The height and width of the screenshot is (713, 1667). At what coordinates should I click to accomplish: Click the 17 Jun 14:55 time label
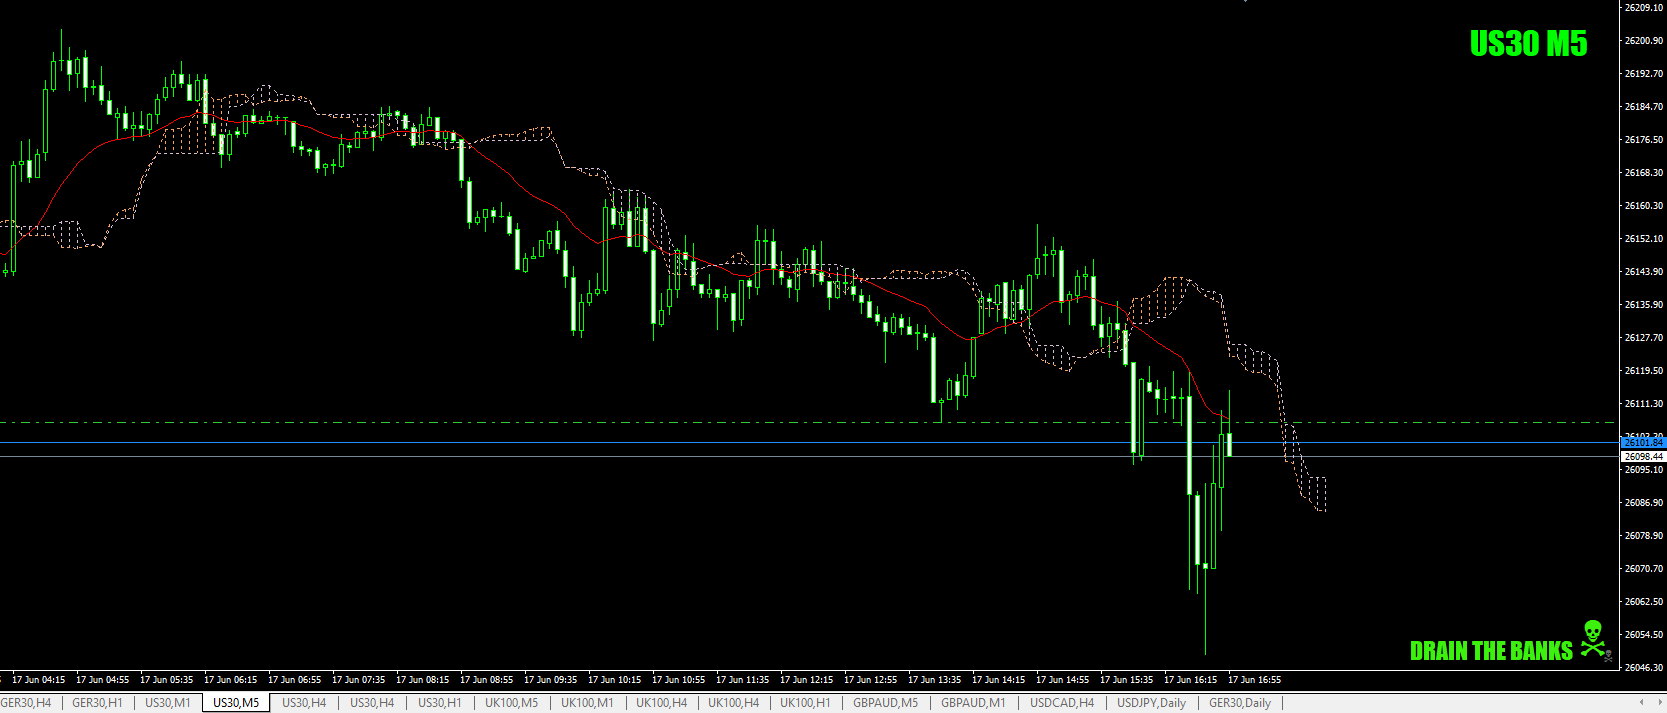[x=1062, y=680]
